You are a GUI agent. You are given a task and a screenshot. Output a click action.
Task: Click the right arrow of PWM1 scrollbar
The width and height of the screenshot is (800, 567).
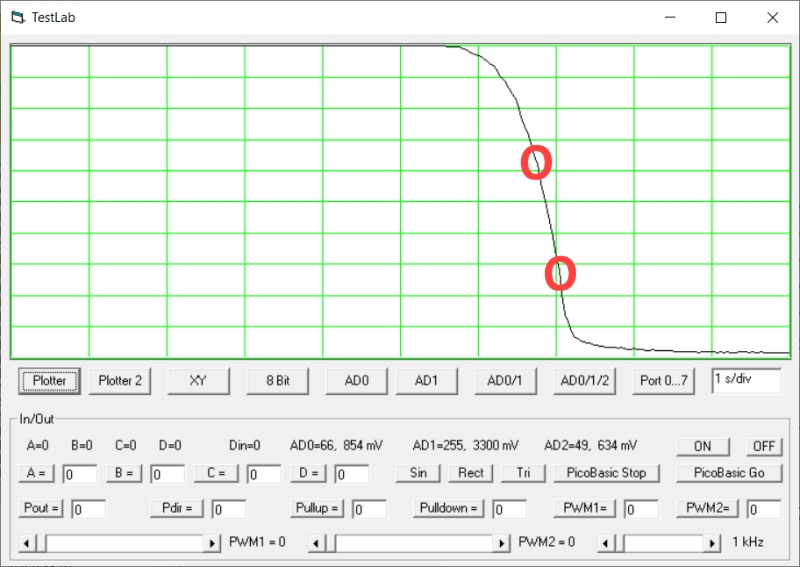pos(212,542)
